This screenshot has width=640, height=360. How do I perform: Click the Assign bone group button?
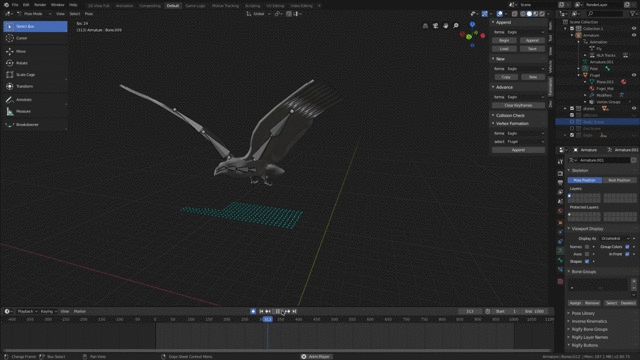pyautogui.click(x=575, y=303)
